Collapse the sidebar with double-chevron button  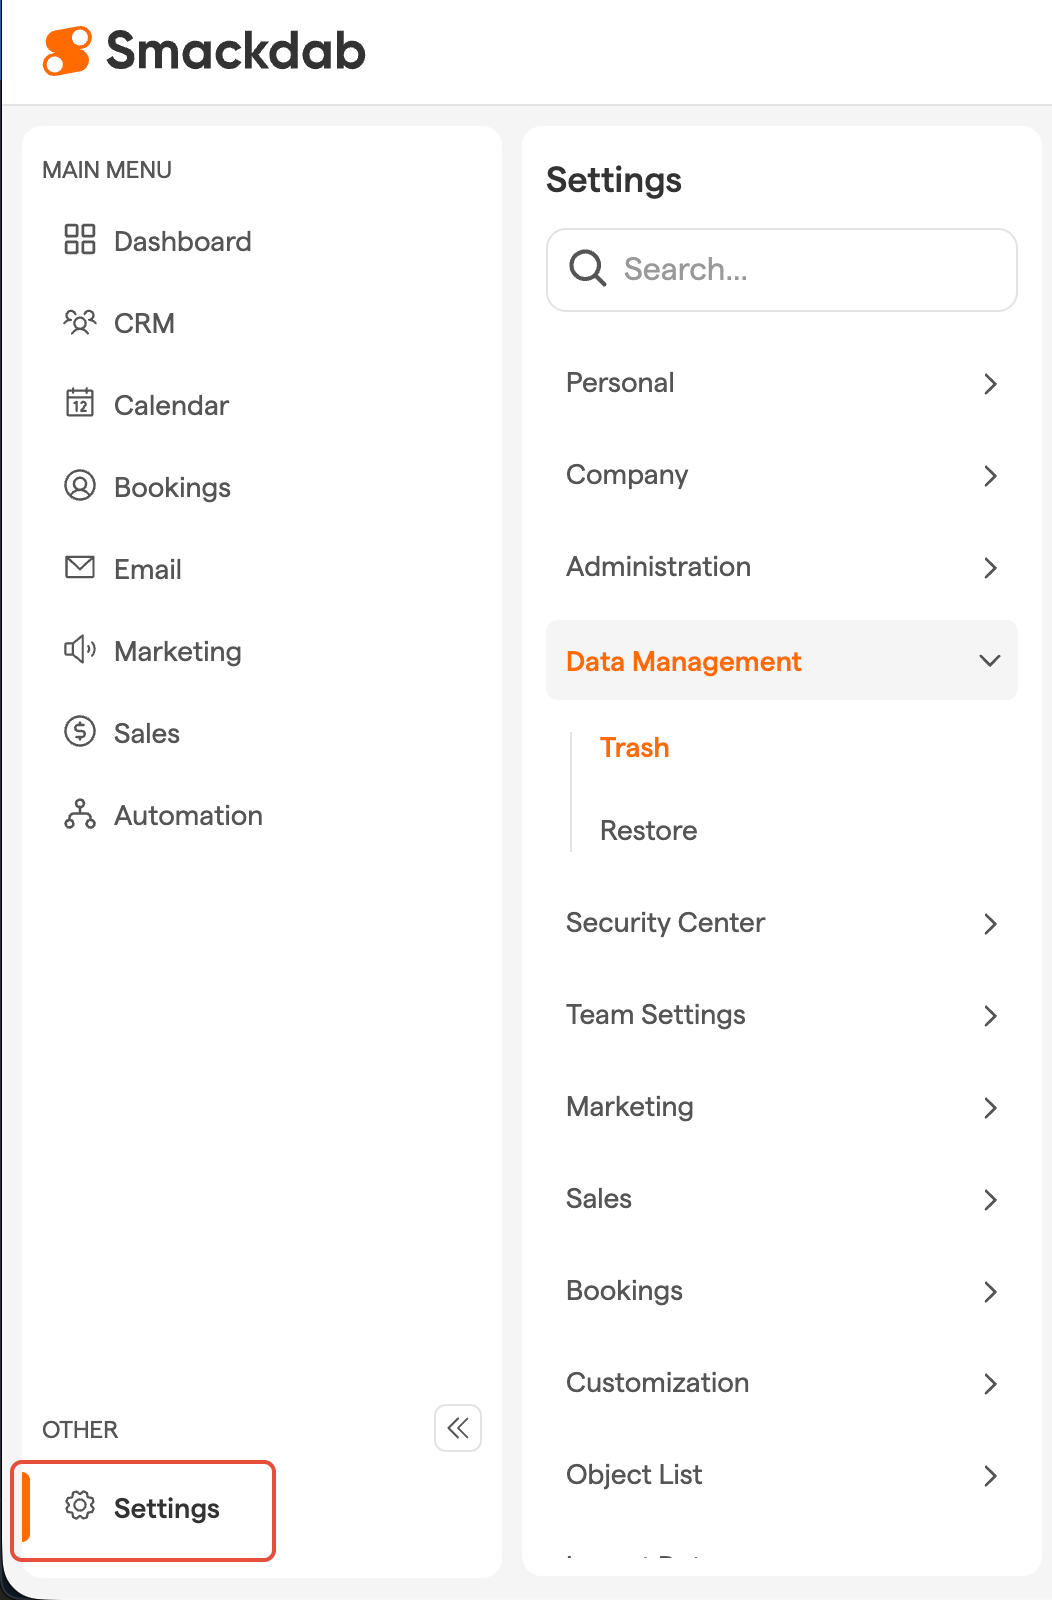[x=458, y=1428]
